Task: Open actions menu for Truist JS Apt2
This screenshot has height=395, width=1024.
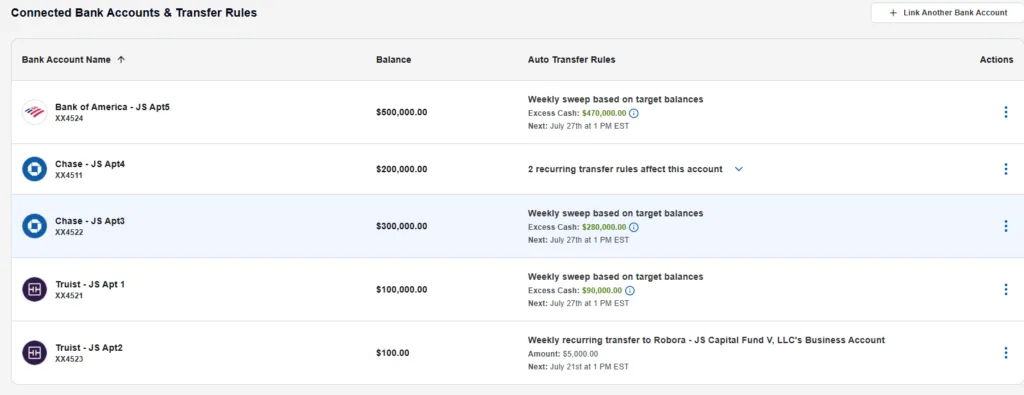Action: (x=1006, y=353)
